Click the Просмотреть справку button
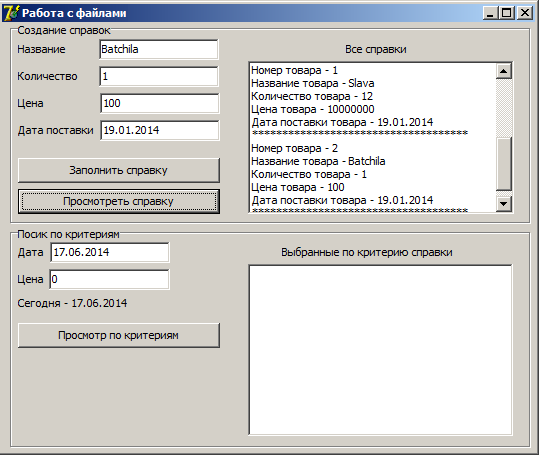 tap(119, 201)
